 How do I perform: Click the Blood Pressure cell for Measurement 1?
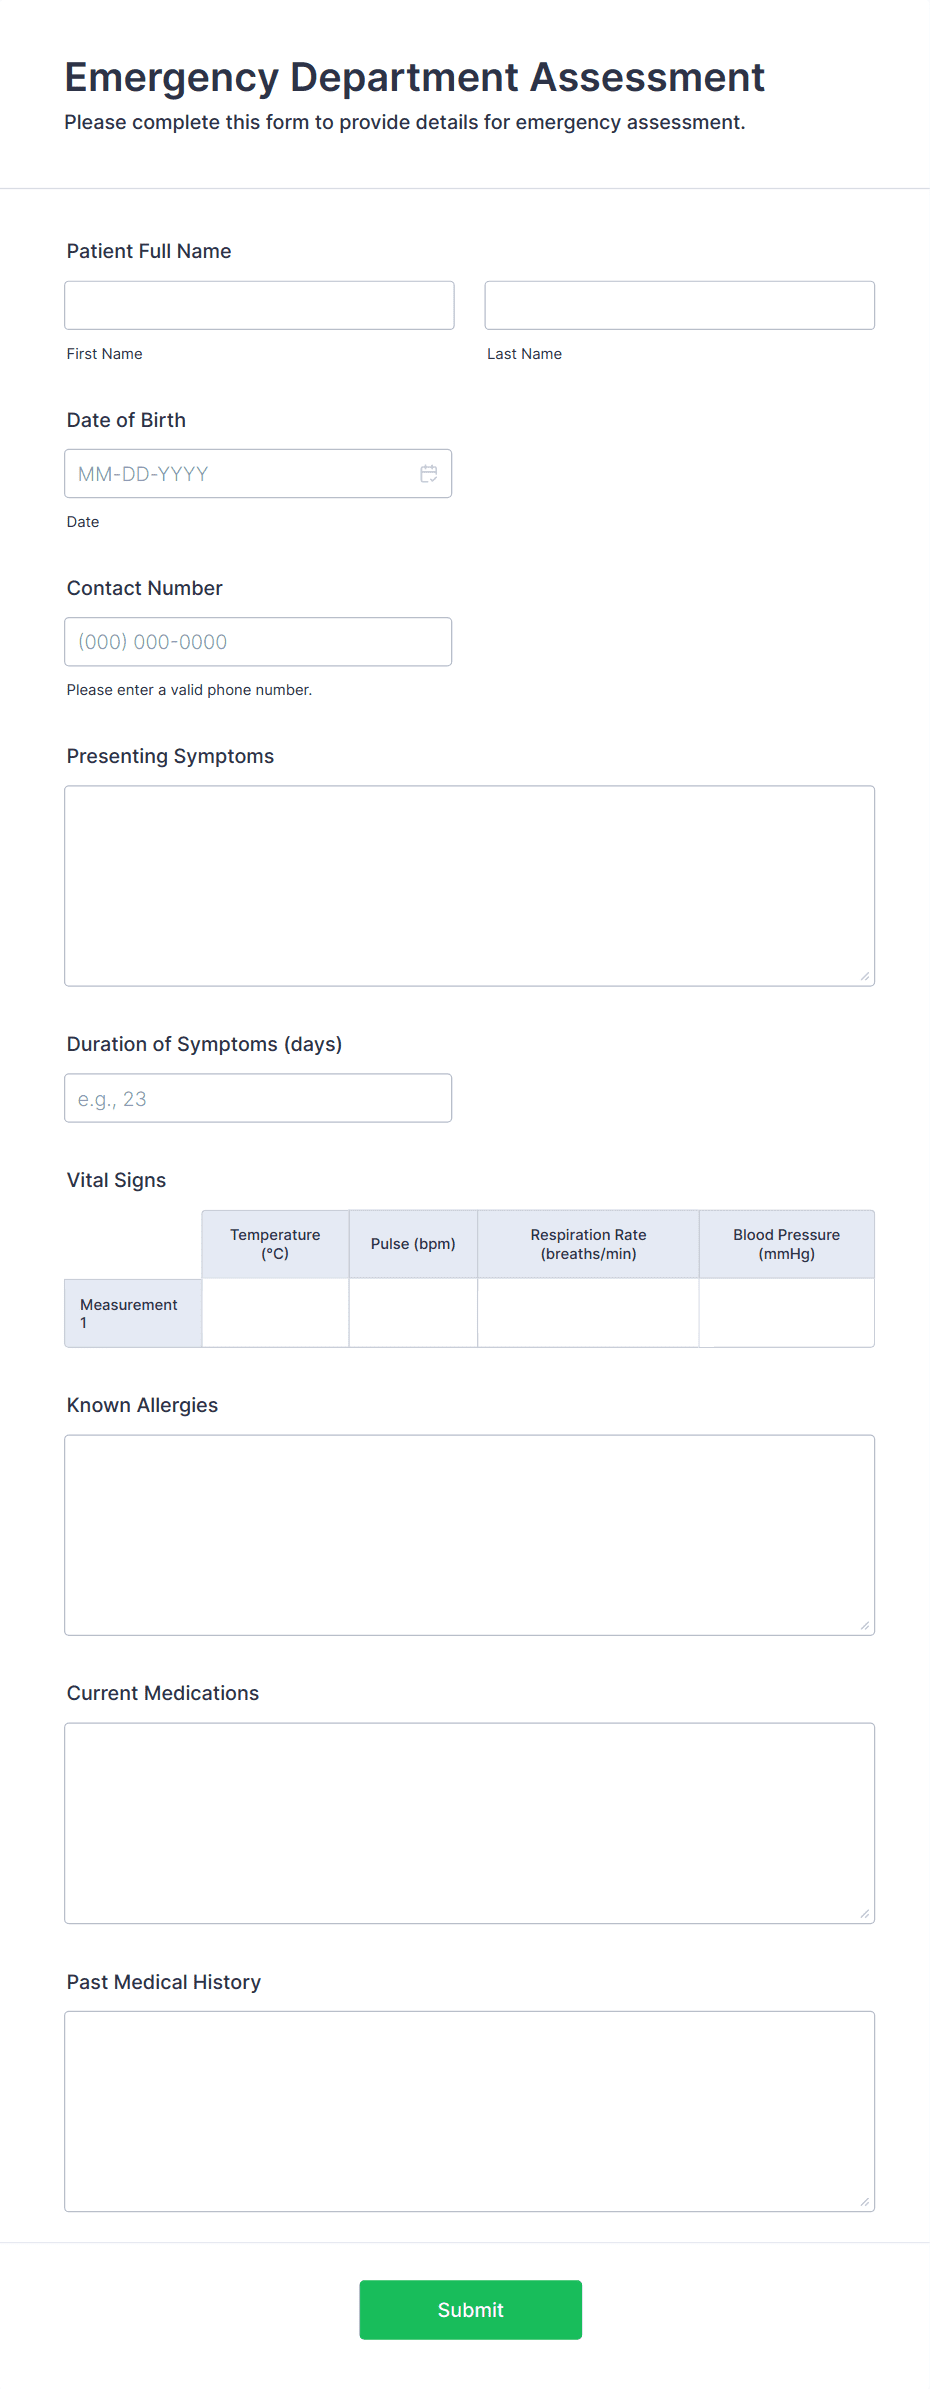tap(786, 1312)
